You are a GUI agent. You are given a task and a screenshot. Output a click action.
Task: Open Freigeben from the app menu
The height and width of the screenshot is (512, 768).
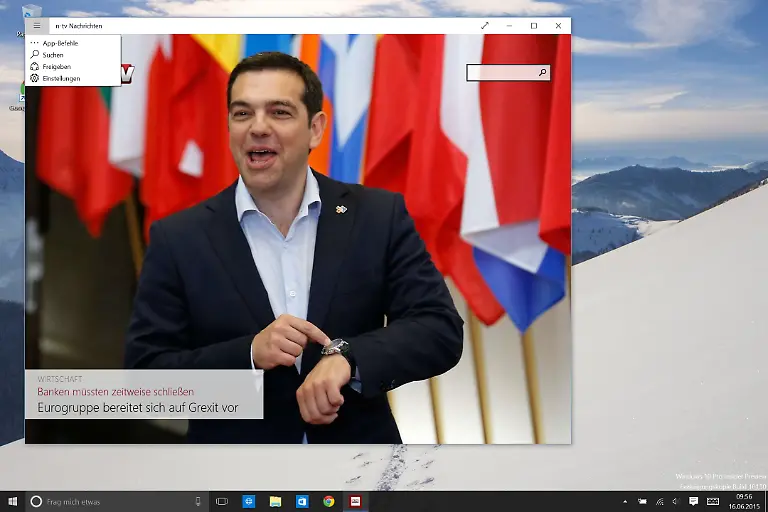pos(56,67)
